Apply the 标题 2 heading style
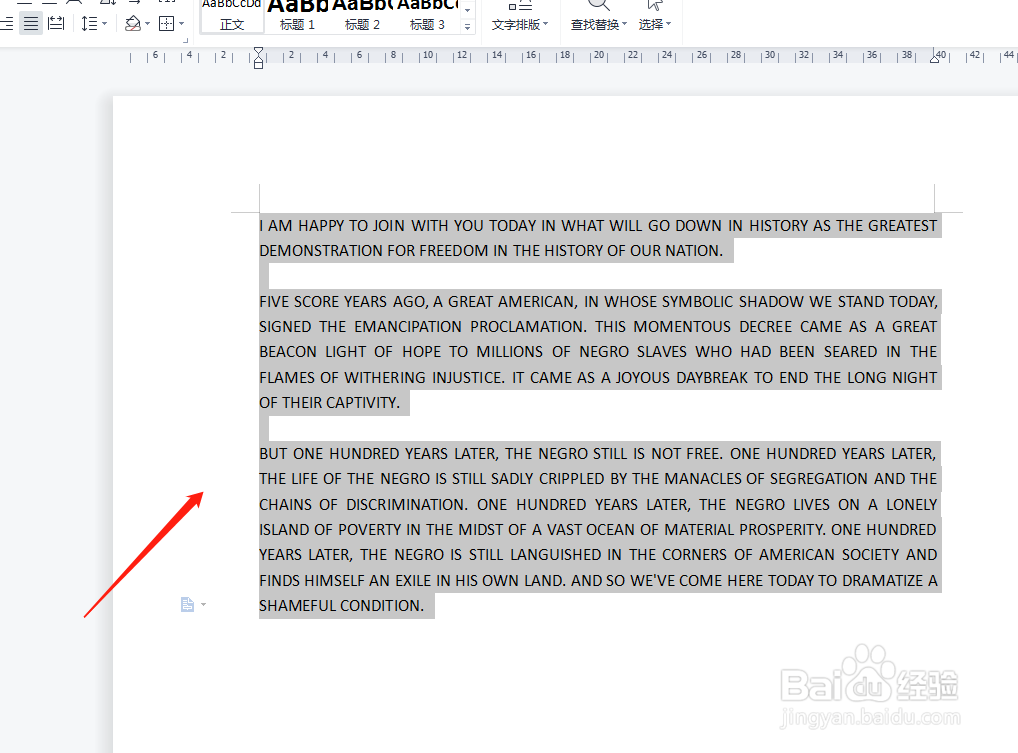1018x753 pixels. [362, 16]
